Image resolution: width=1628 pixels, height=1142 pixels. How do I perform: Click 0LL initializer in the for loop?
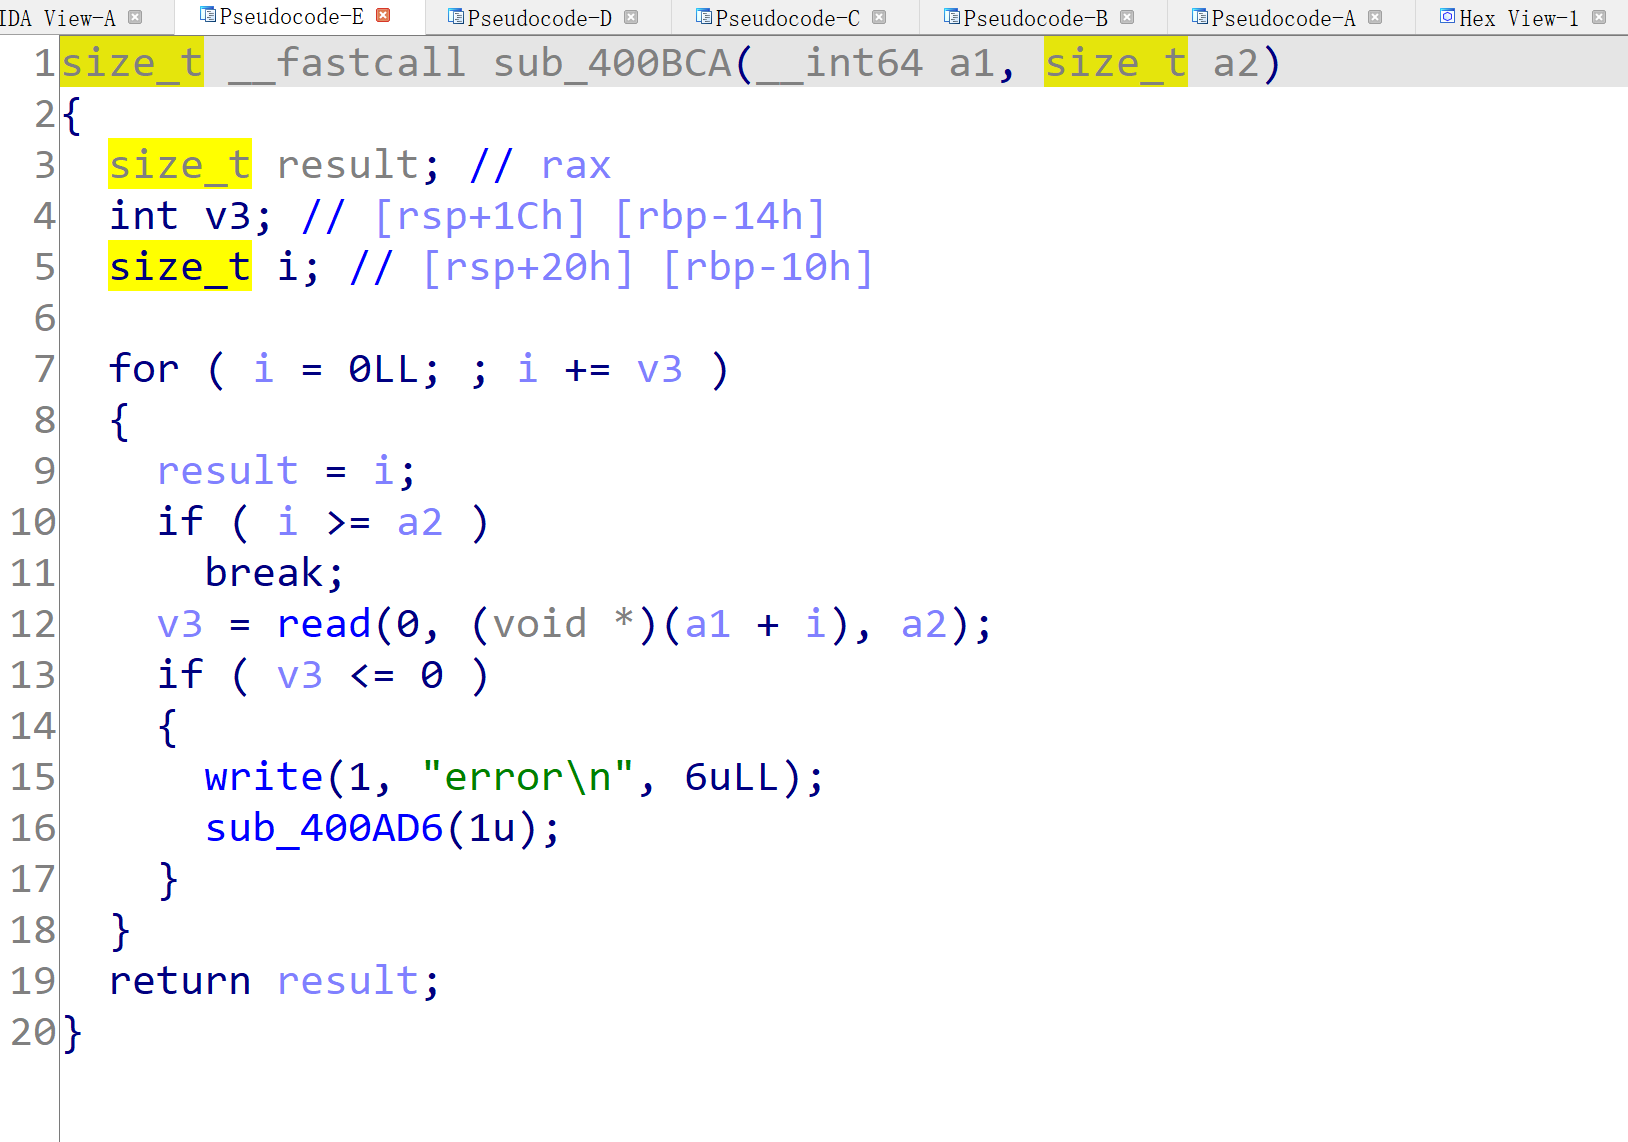click(384, 368)
